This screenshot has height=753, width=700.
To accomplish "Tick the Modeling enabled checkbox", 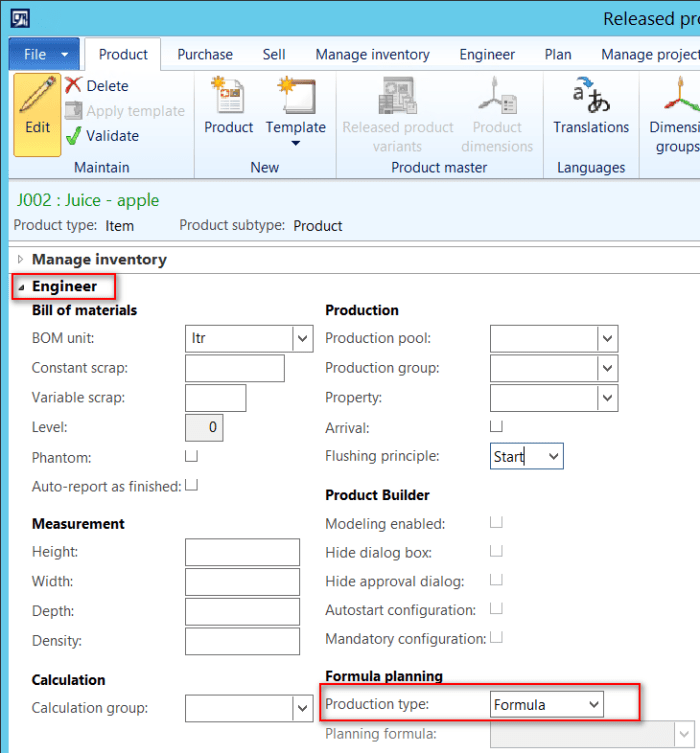I will pos(496,522).
